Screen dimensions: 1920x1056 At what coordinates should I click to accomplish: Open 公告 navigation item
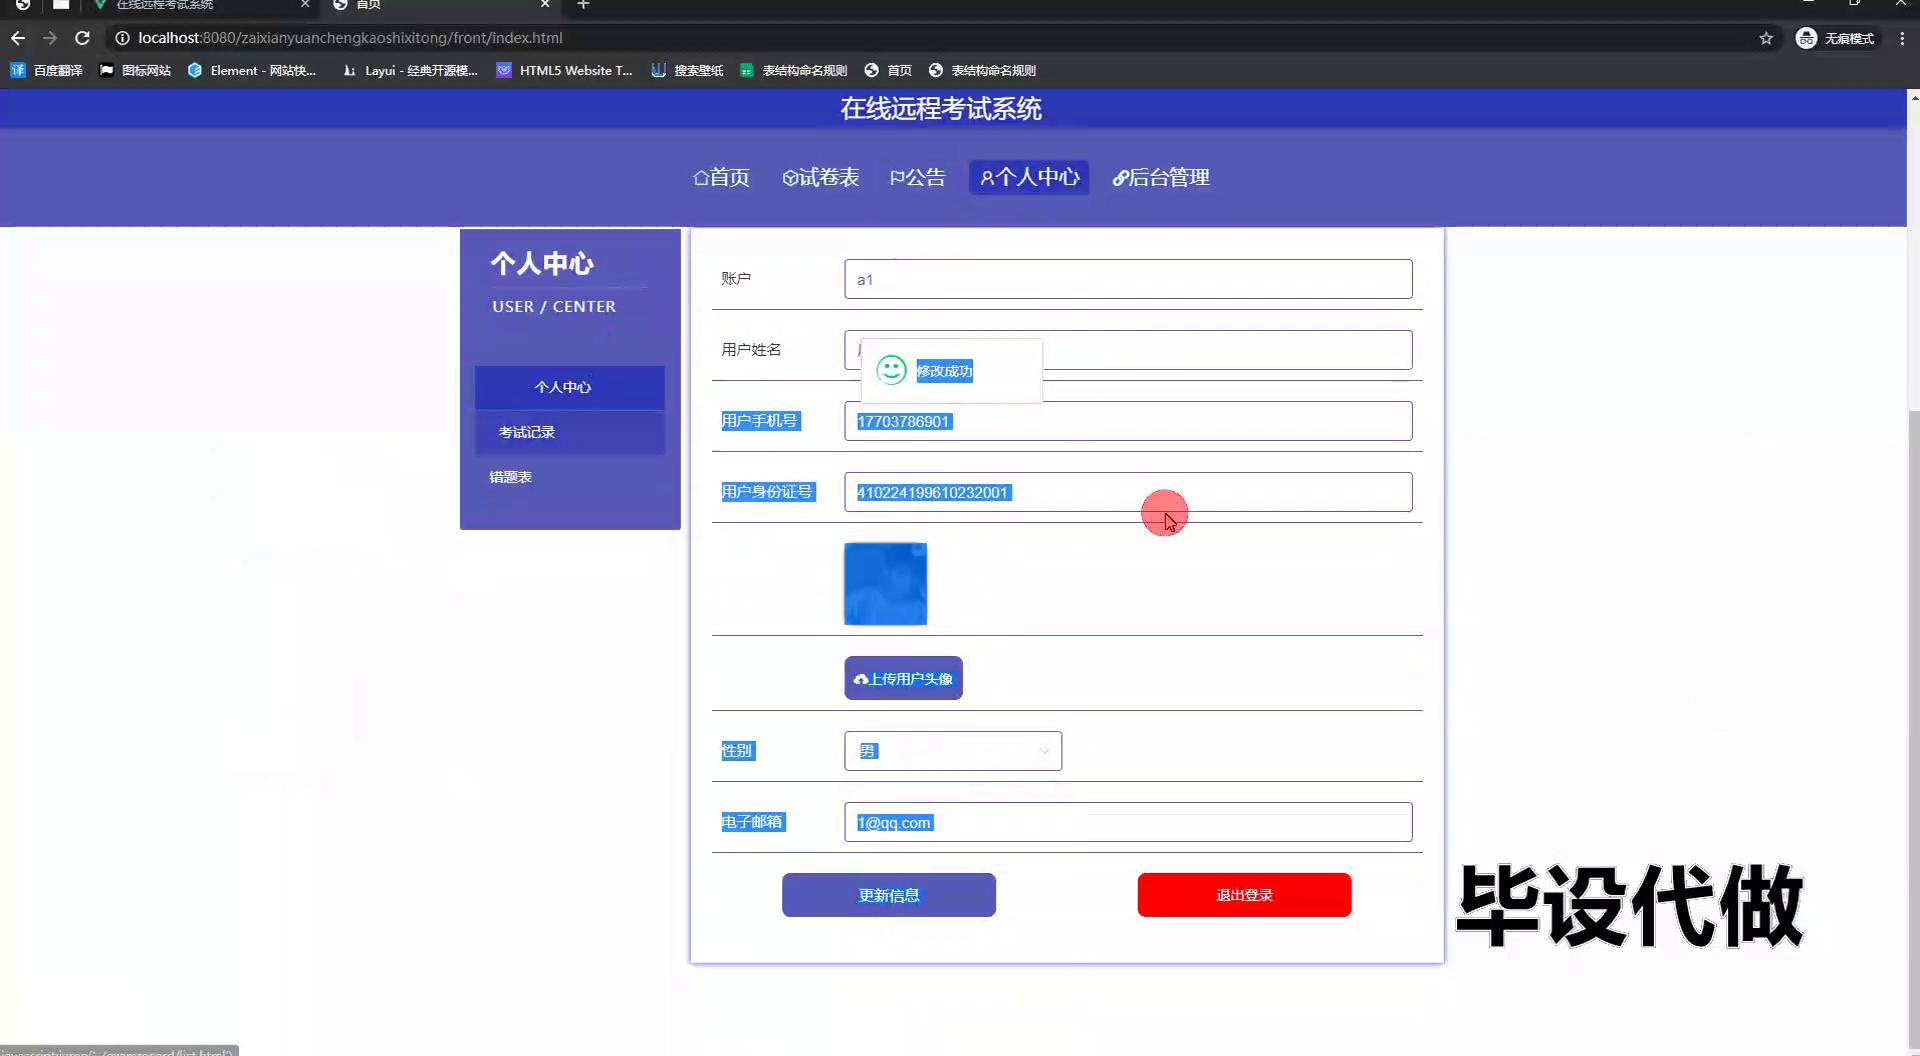point(917,177)
